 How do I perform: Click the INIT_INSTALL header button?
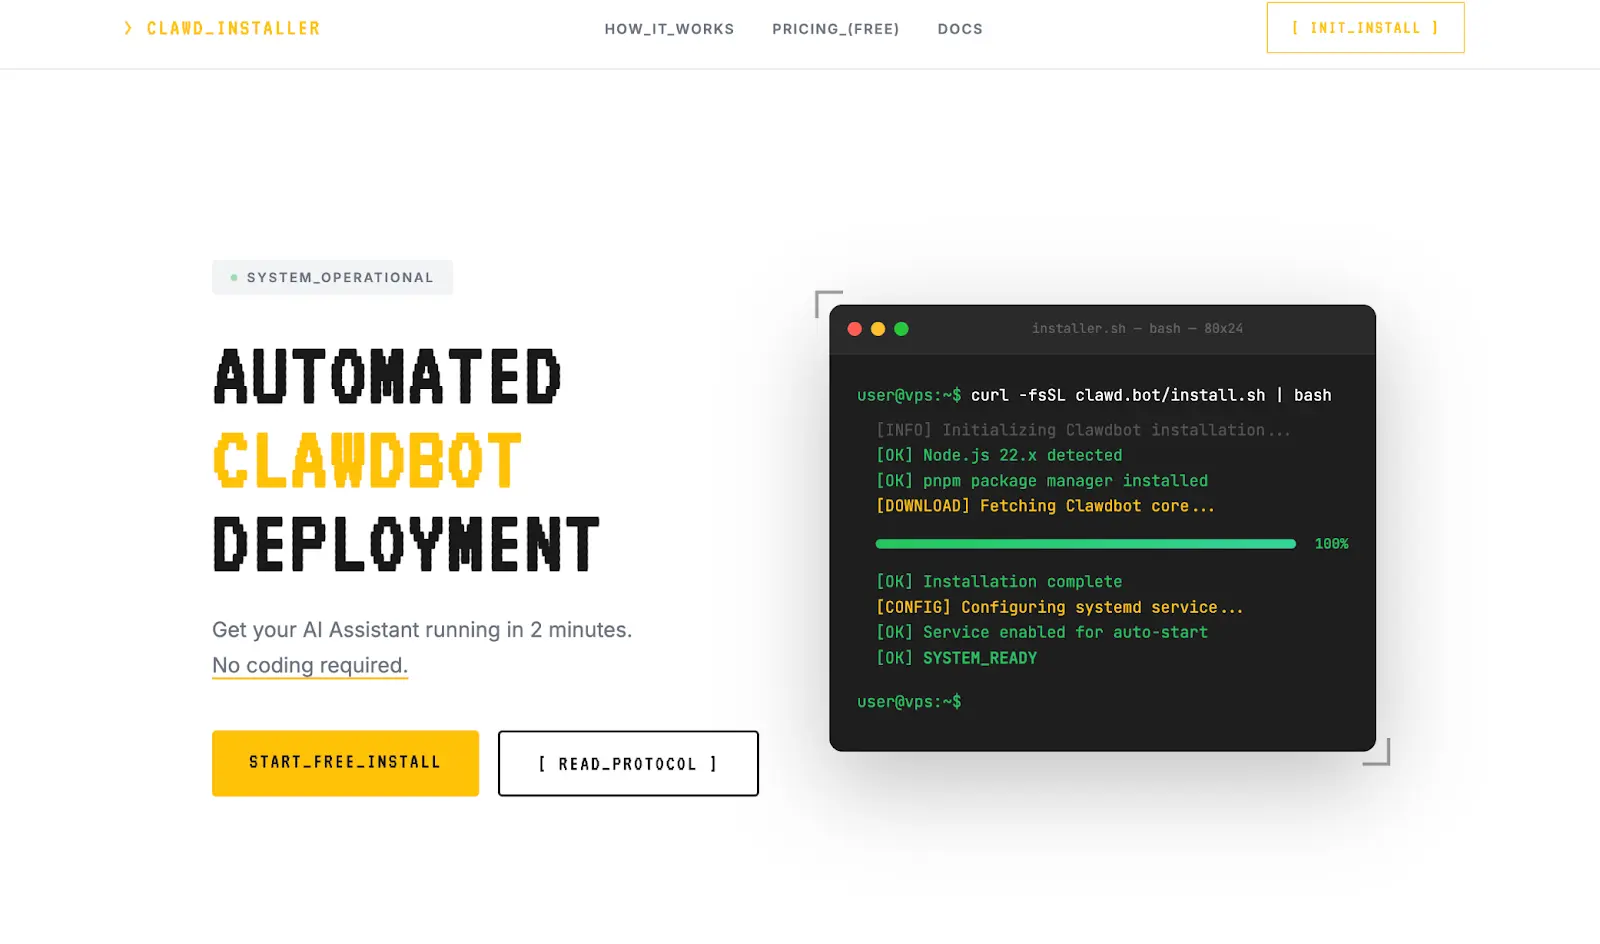1365,28
